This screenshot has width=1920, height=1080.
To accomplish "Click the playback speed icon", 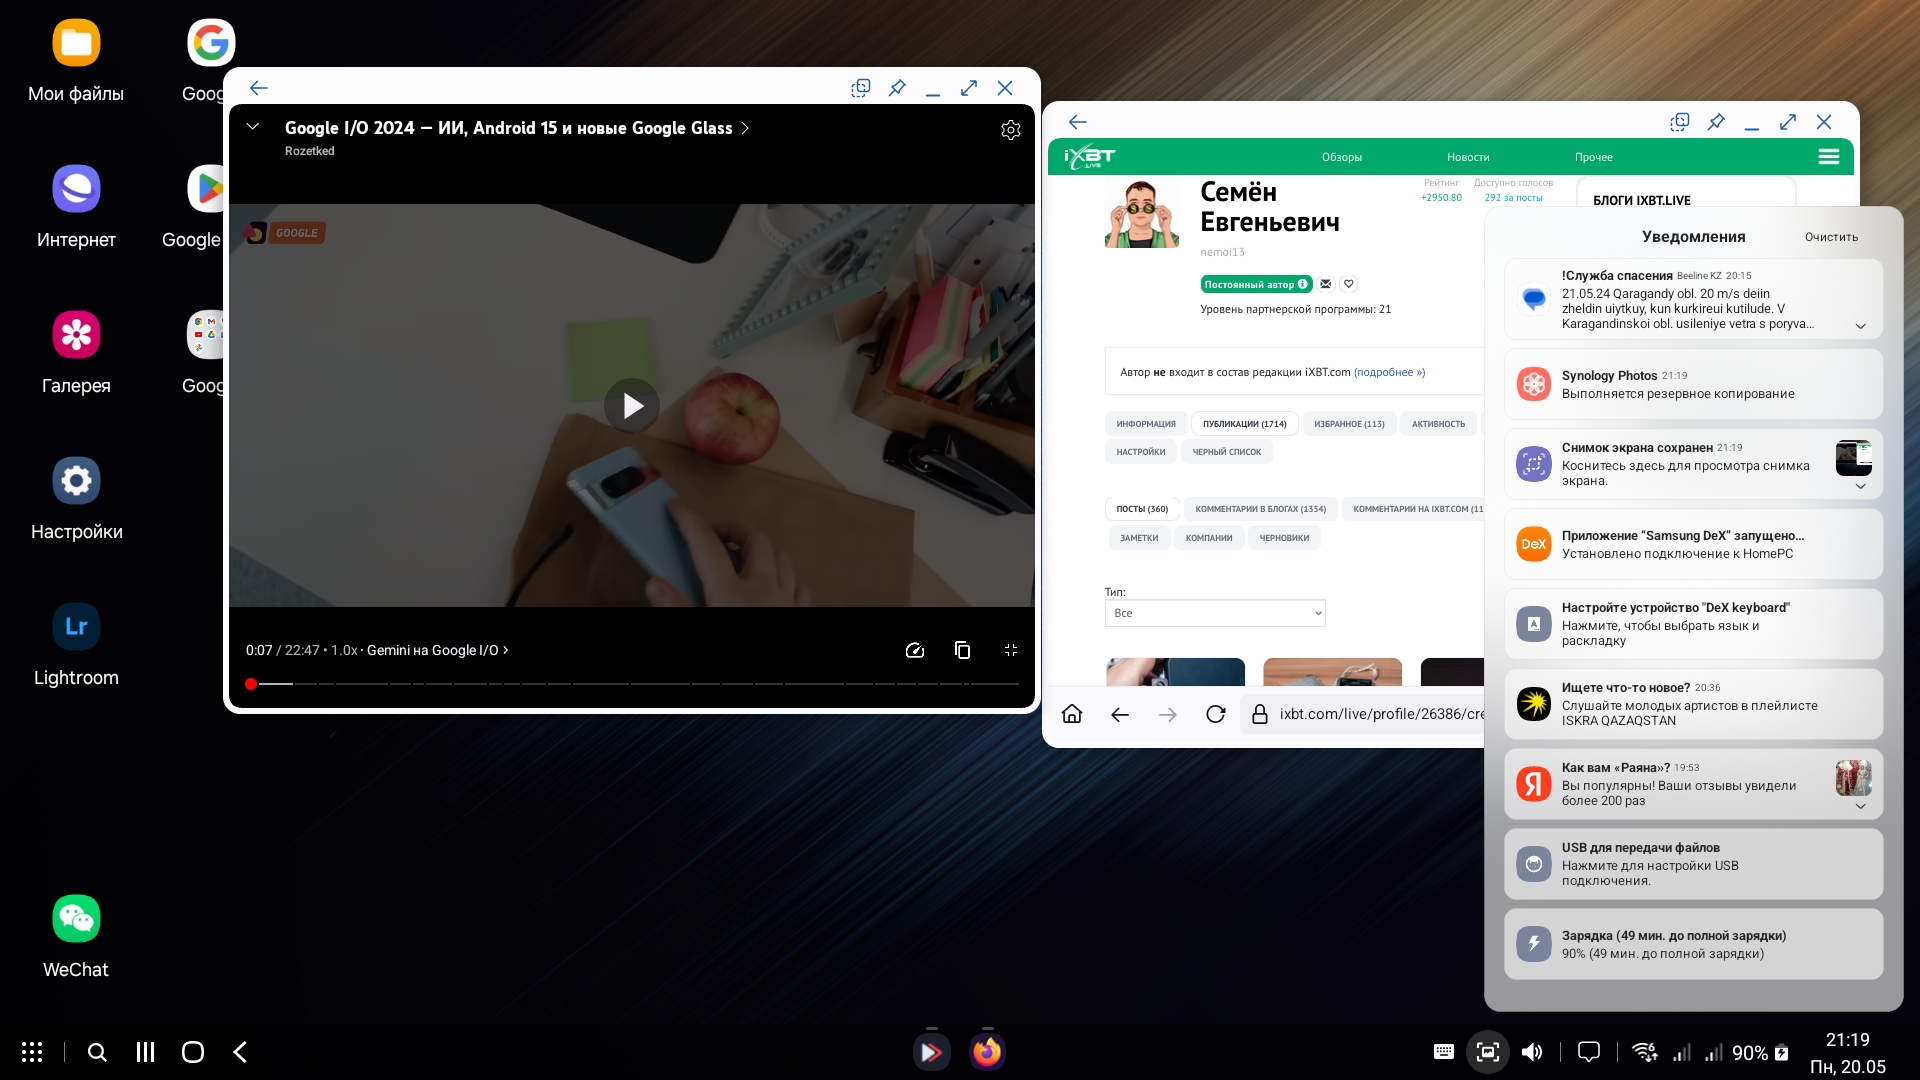I will pyautogui.click(x=914, y=650).
